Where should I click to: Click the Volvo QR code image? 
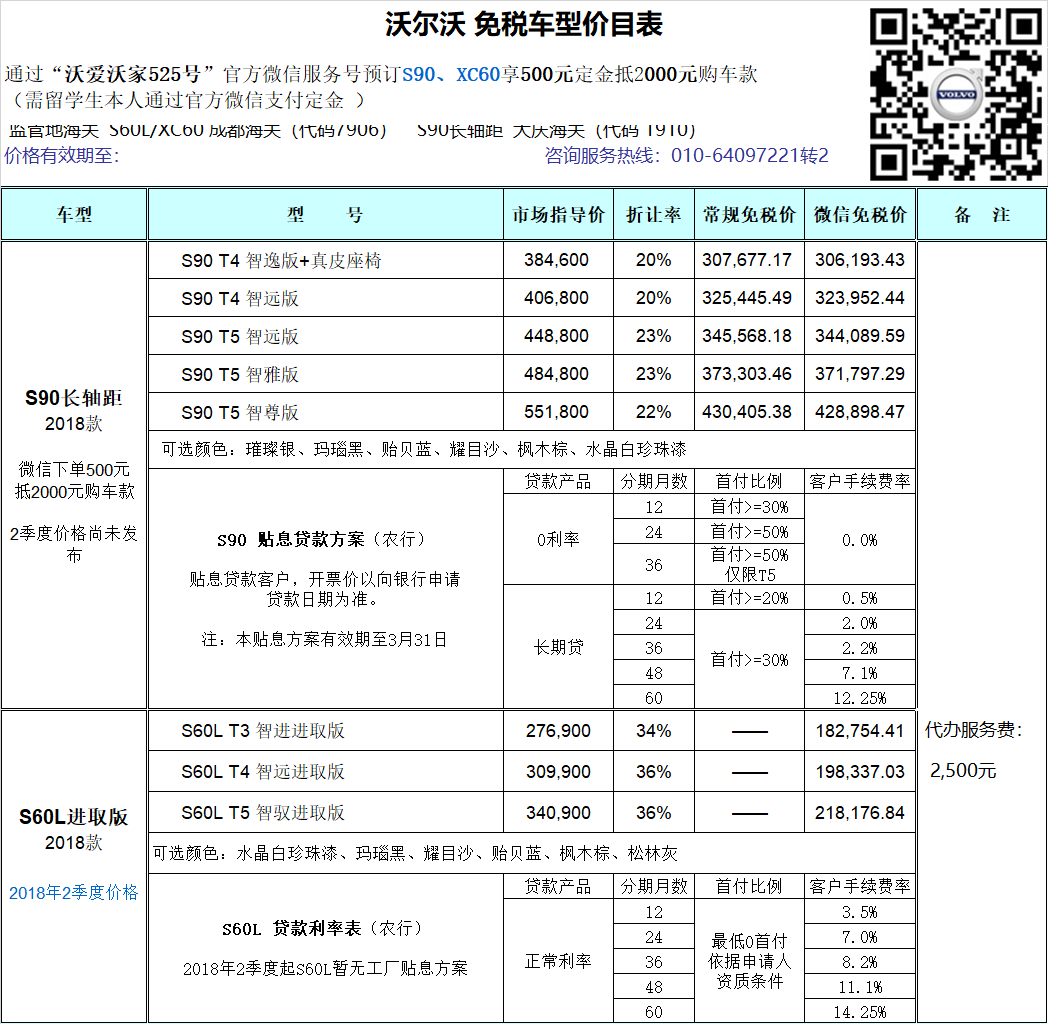956,94
